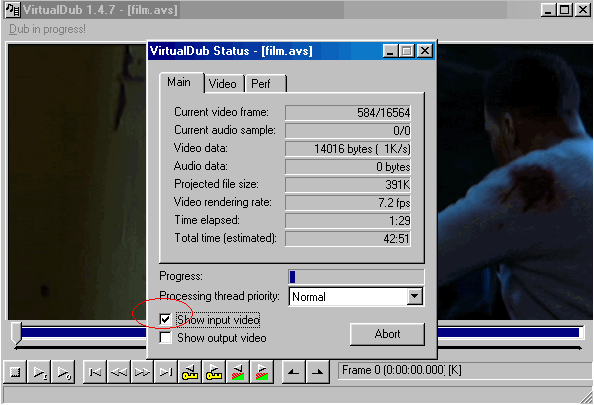This screenshot has width=594, height=405.
Task: Click the Dub in progress! menu text
Action: 47,29
